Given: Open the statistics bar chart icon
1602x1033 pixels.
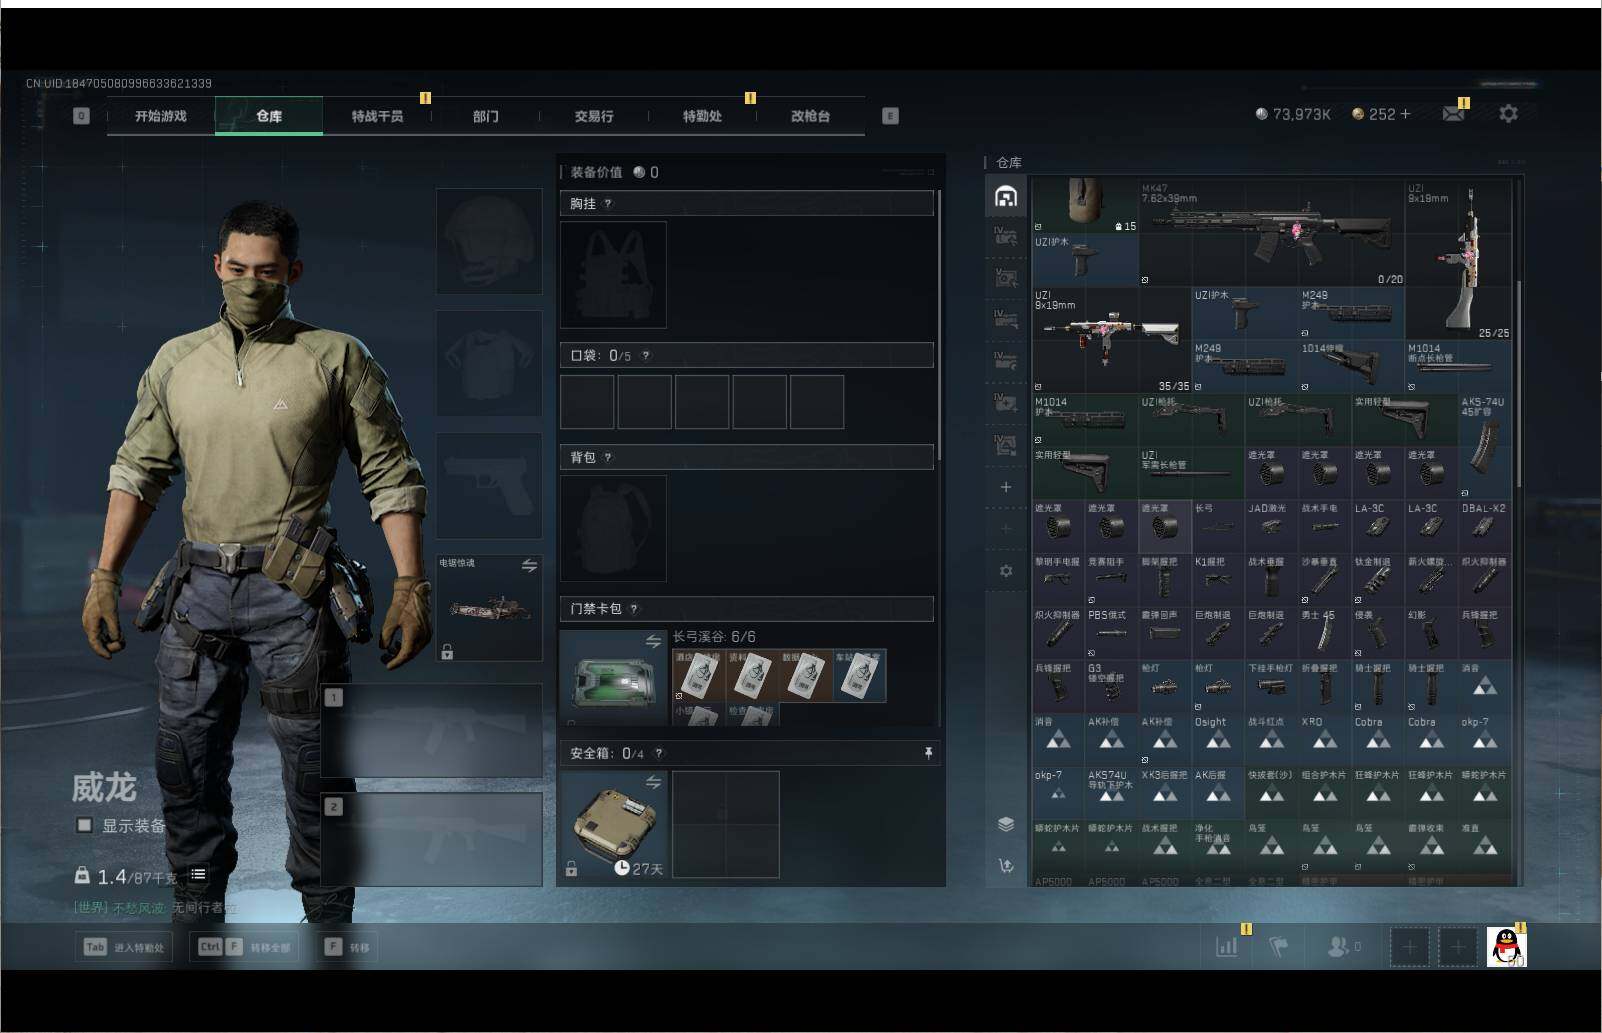Looking at the screenshot, I should point(1227,946).
